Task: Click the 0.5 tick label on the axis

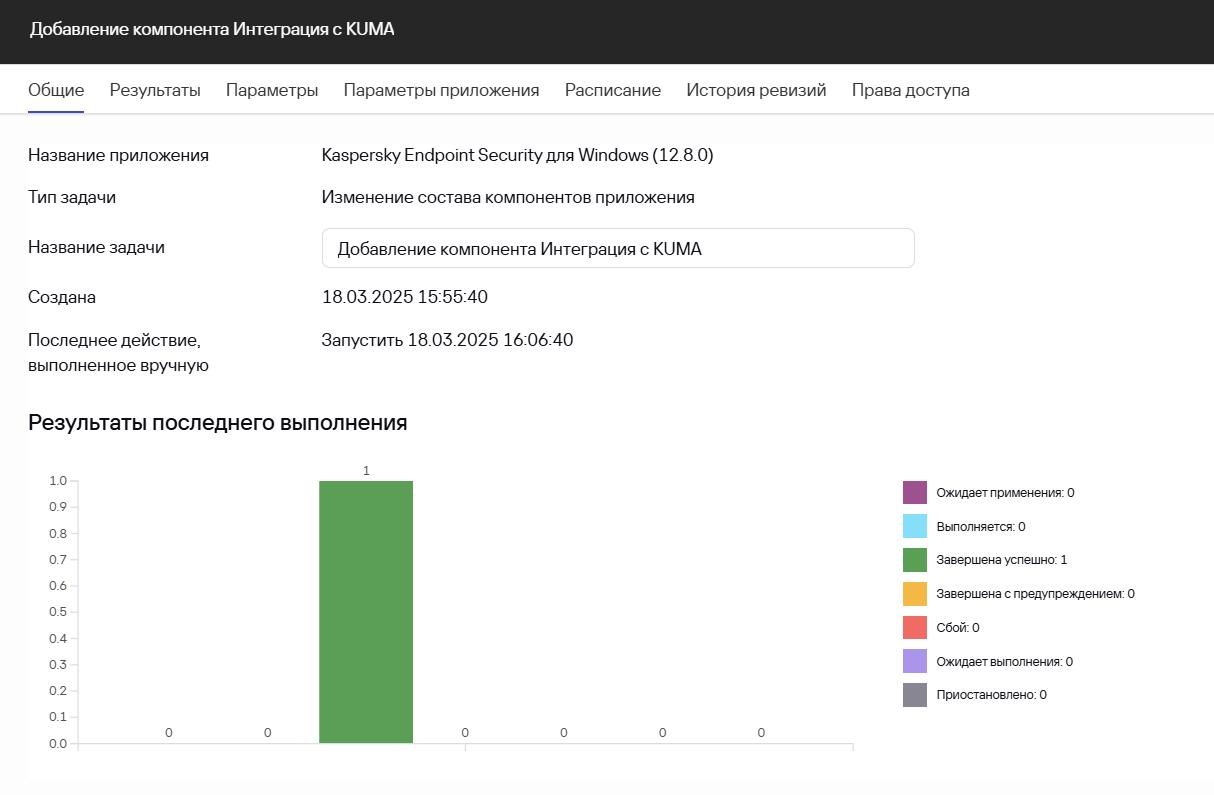Action: coord(57,612)
